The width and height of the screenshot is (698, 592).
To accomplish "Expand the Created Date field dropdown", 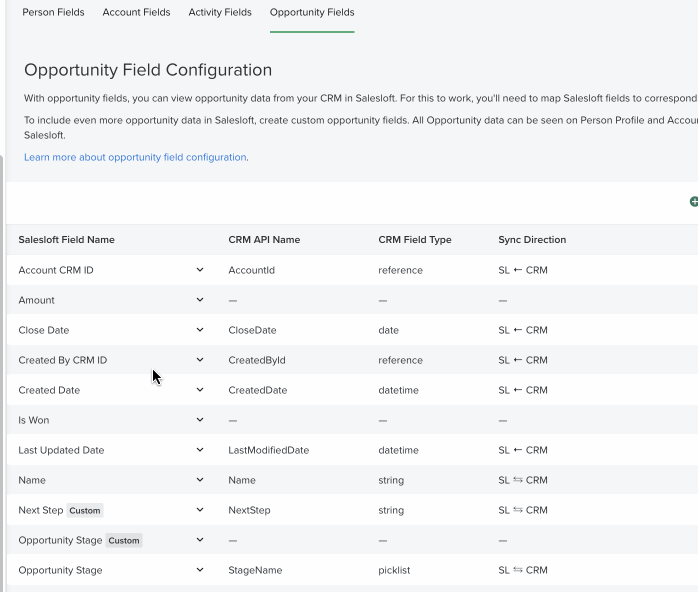I will 200,390.
